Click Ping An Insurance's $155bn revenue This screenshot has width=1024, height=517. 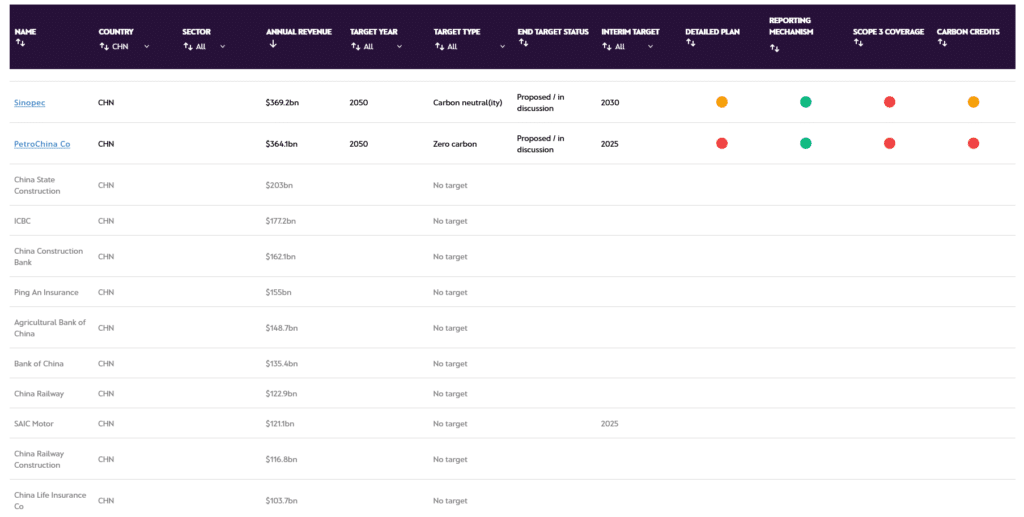coord(278,292)
